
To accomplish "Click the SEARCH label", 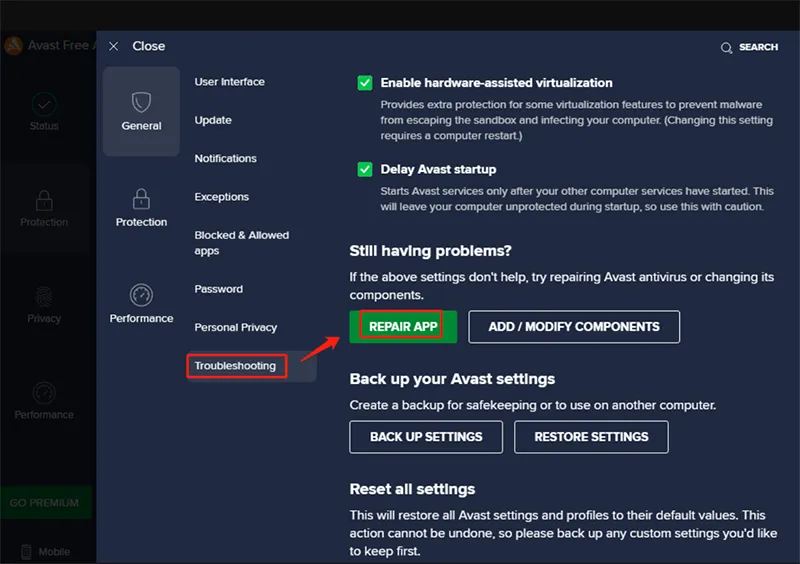I will tap(759, 47).
